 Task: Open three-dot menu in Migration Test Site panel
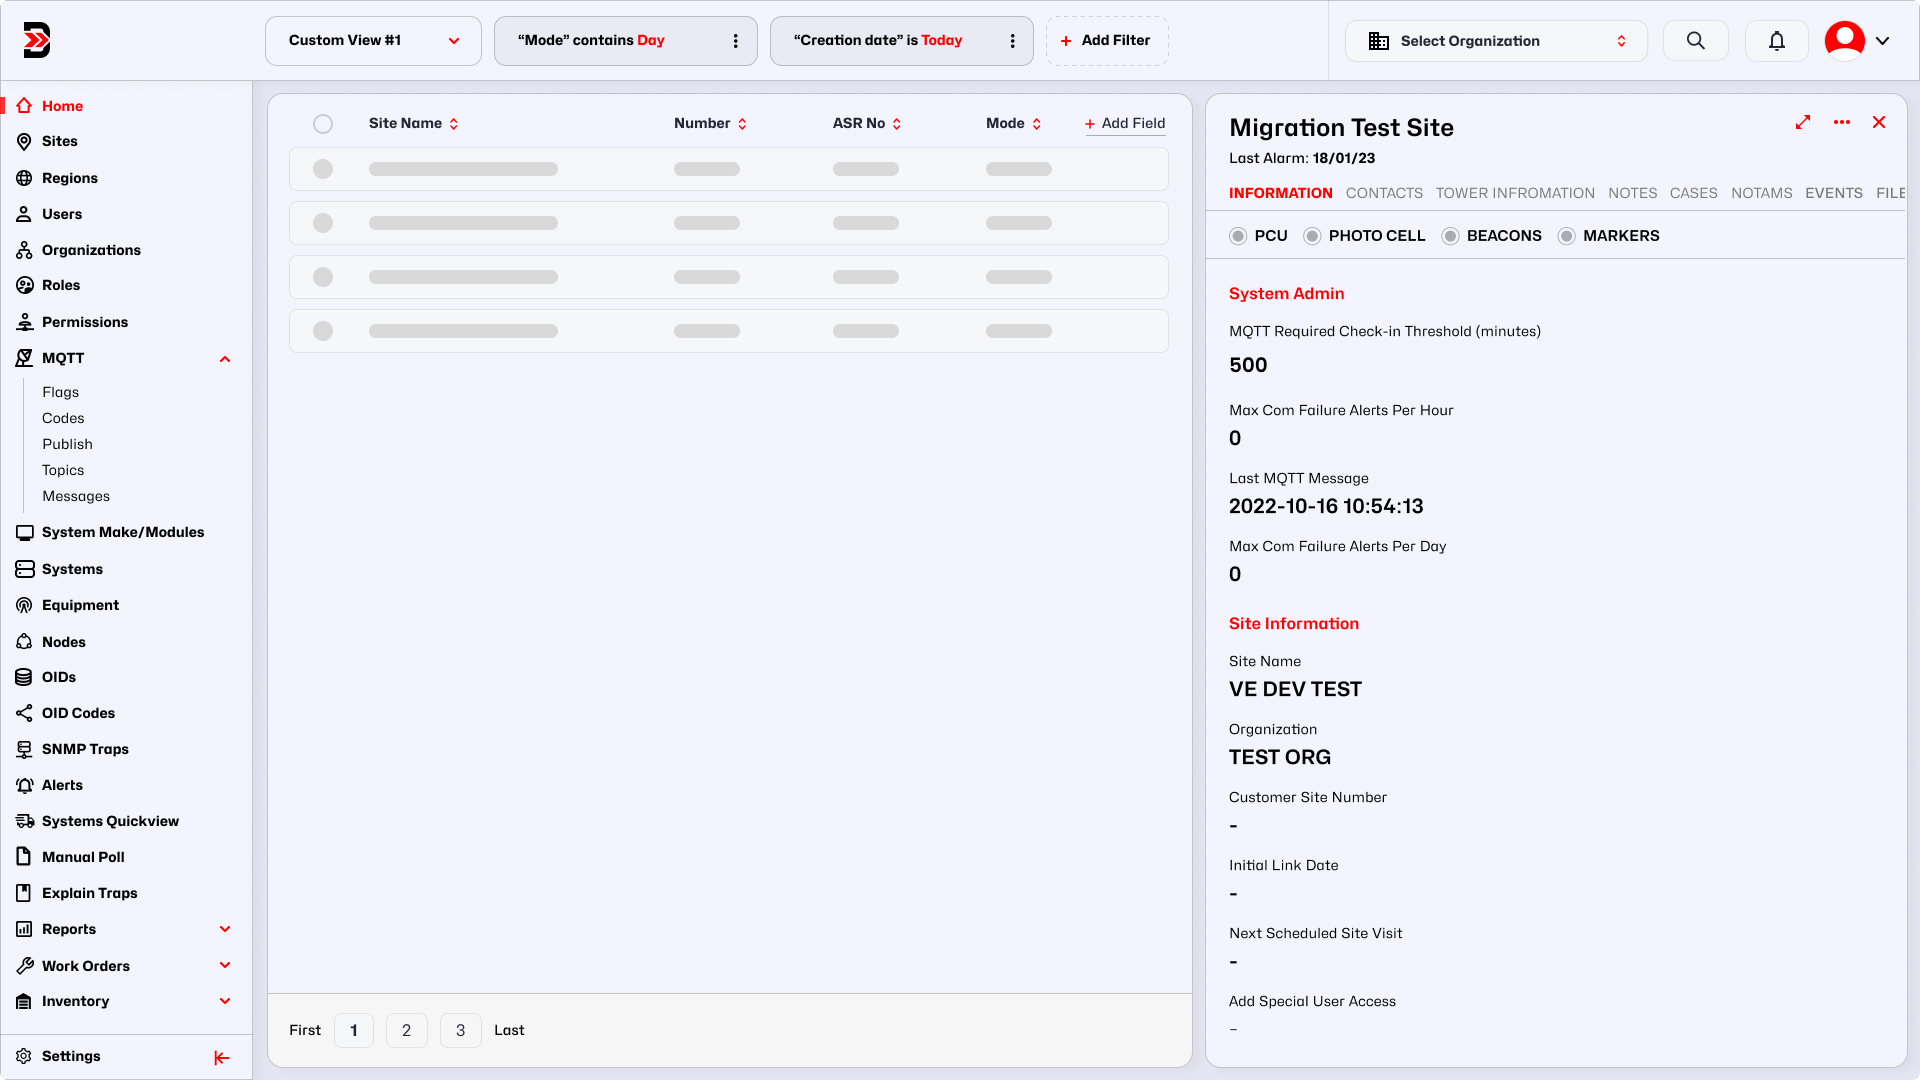tap(1841, 122)
